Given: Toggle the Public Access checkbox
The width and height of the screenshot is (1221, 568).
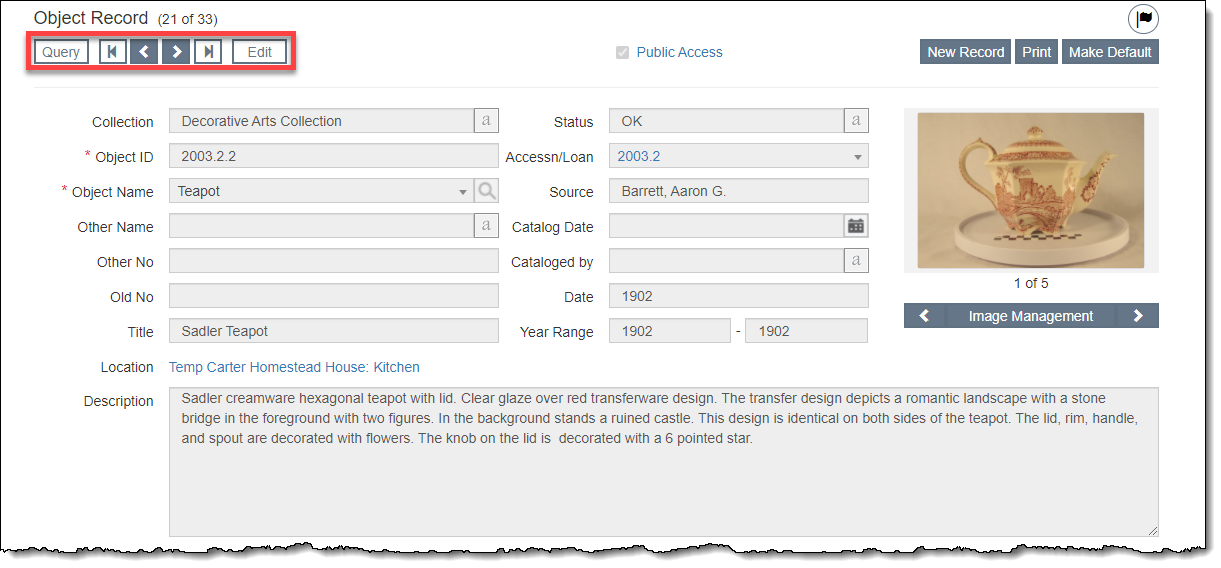Looking at the screenshot, I should click(x=623, y=52).
